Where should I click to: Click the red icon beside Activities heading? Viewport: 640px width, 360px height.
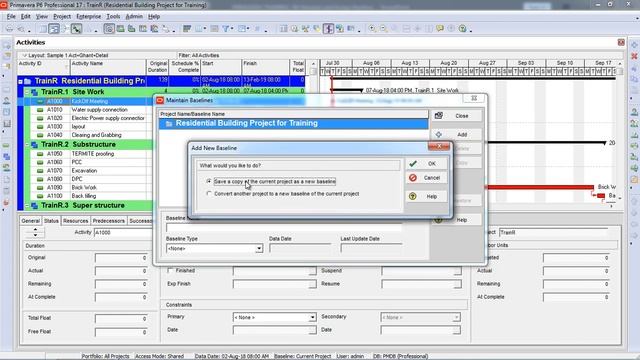[621, 42]
